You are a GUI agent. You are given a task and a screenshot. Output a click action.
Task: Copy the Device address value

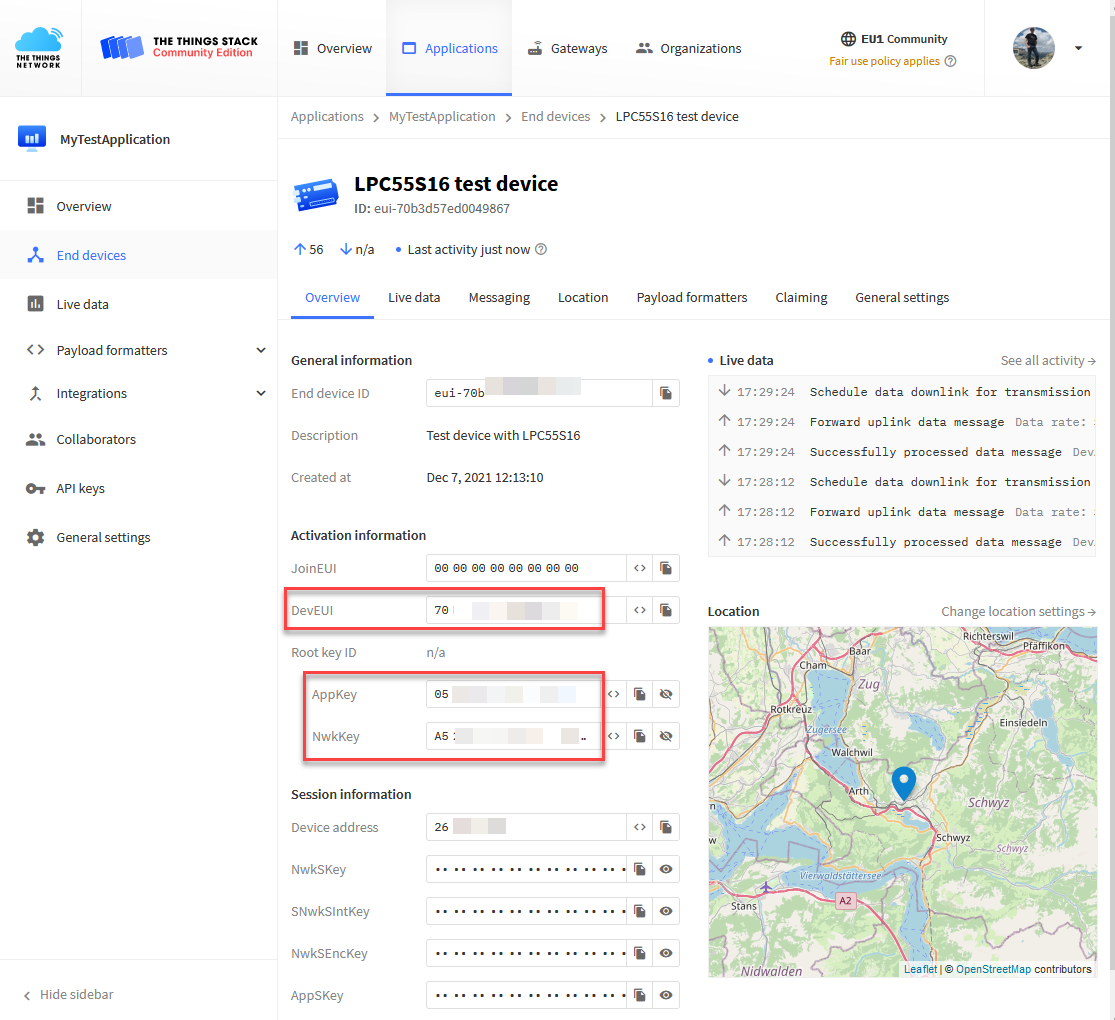click(666, 828)
